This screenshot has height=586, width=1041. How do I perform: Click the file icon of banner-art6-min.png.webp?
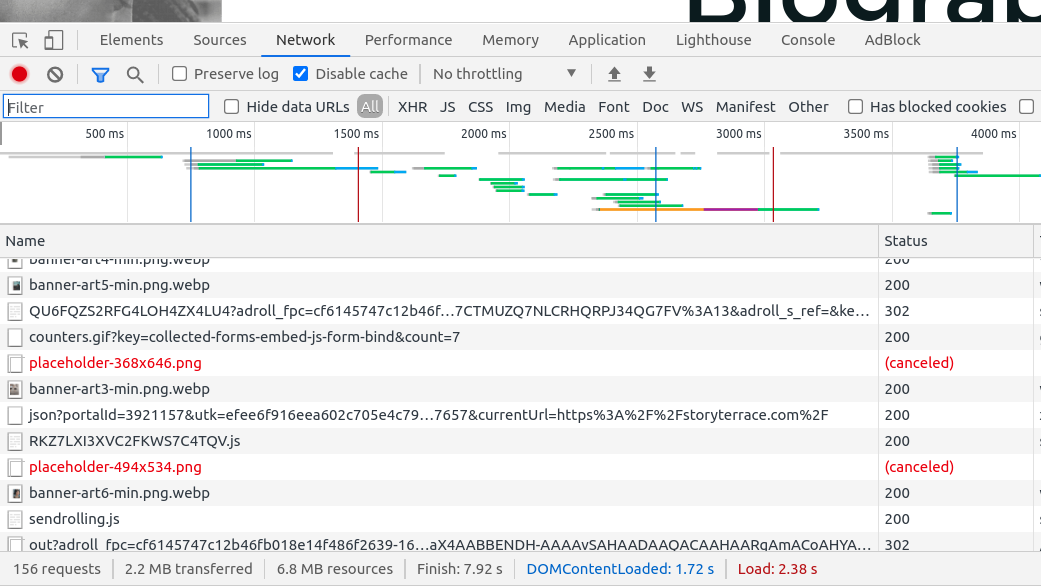pos(15,493)
